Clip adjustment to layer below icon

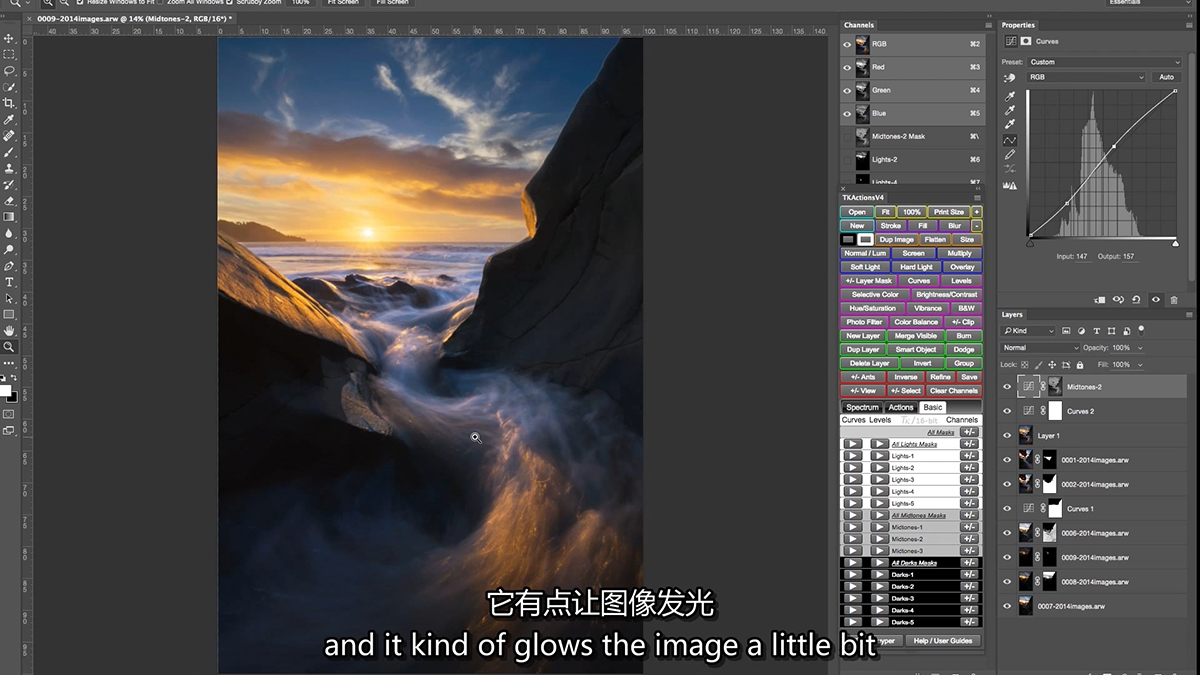point(1100,299)
